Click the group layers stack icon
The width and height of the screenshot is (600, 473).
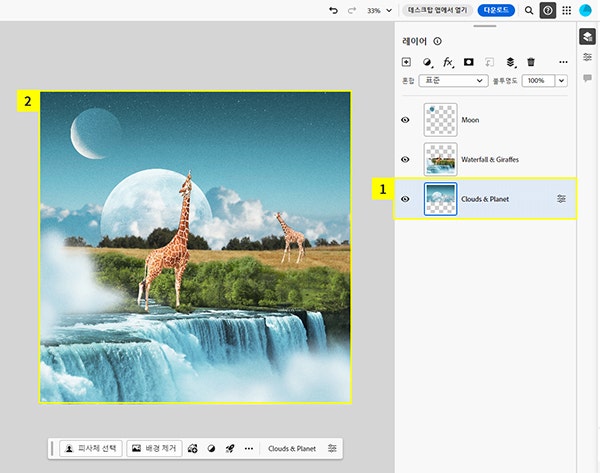click(510, 62)
